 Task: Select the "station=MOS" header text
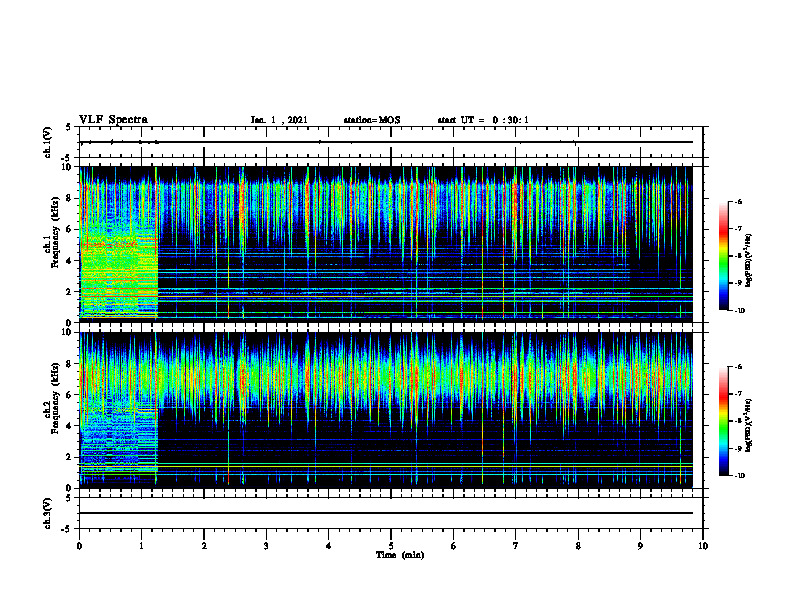(x=372, y=120)
